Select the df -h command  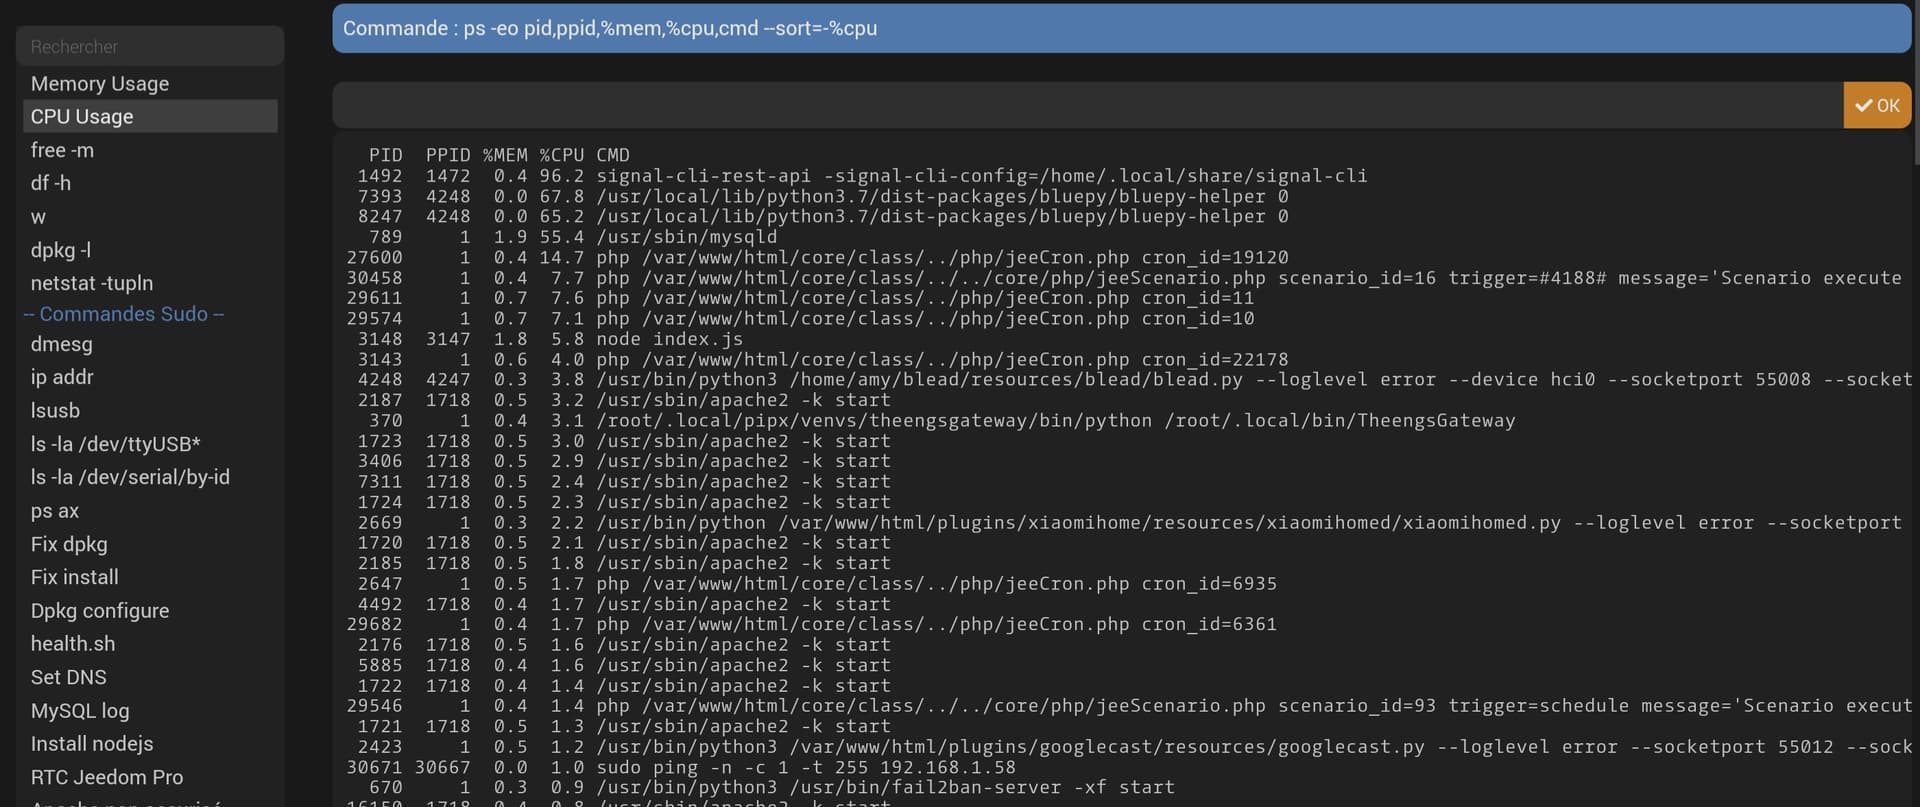coord(51,183)
